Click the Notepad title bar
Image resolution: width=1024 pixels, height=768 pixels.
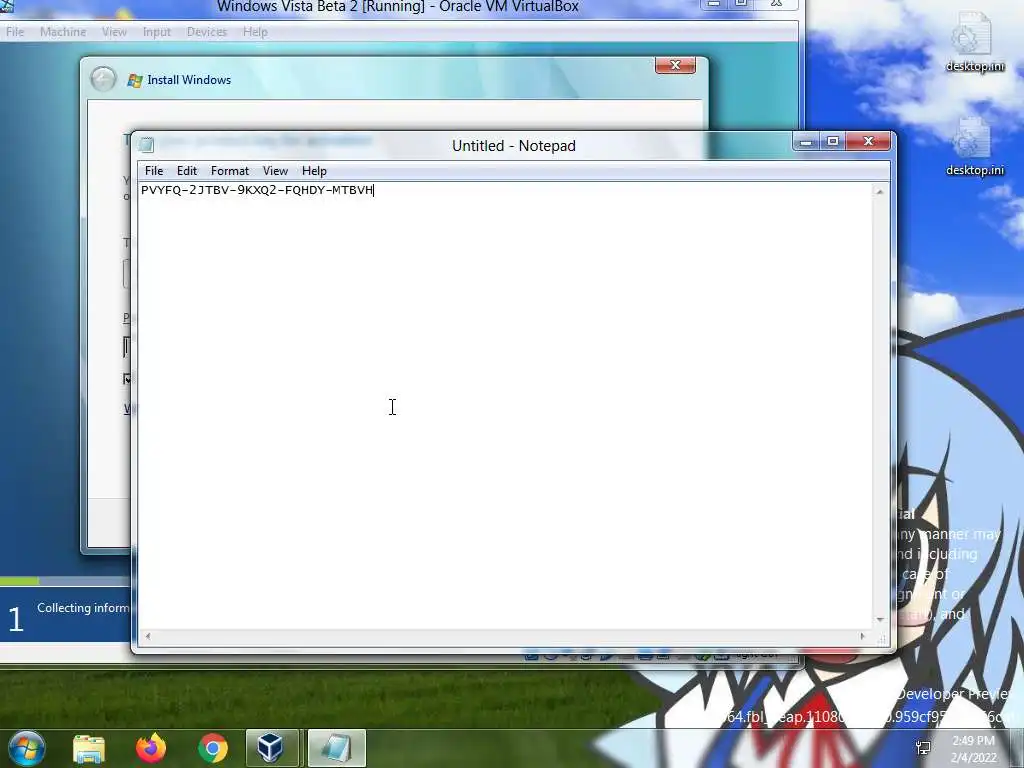coord(513,146)
